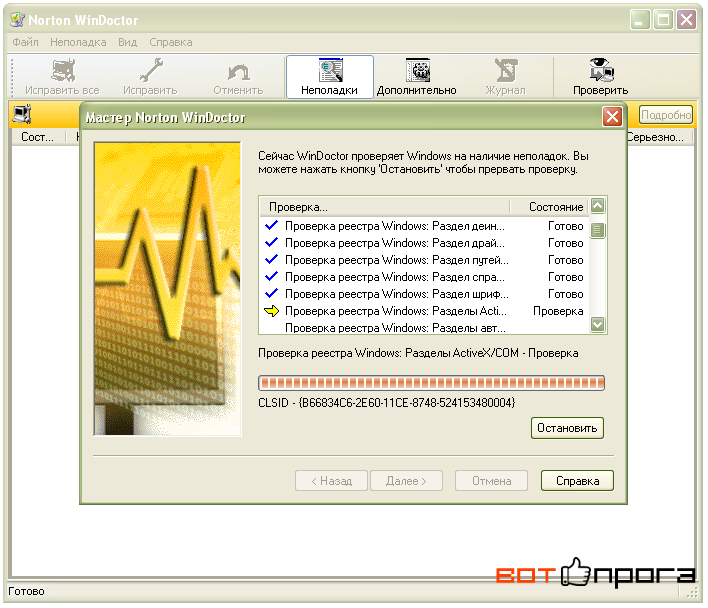Select row Проверка реестра Windows: Раздел драй...

424,243
